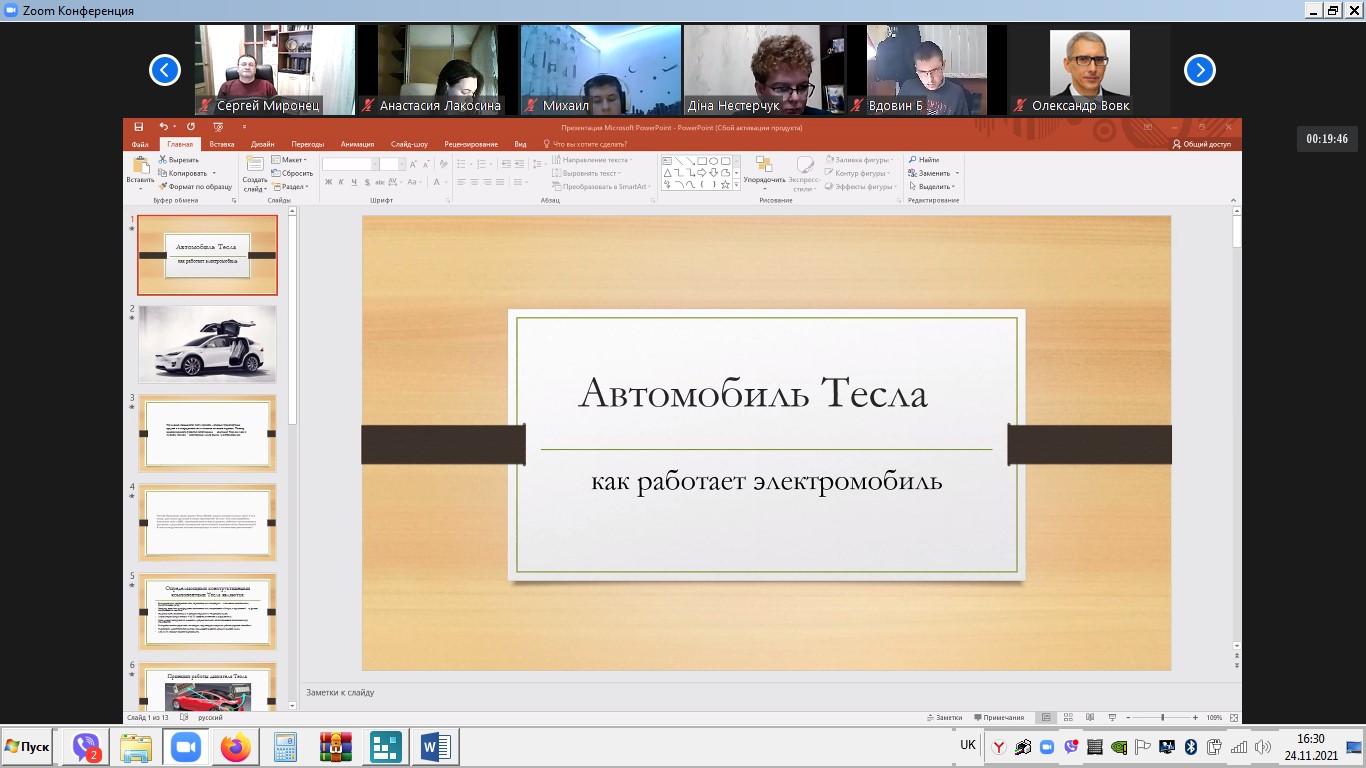Toggle Заметки notes pane in status bar
1366x768 pixels.
click(x=944, y=717)
